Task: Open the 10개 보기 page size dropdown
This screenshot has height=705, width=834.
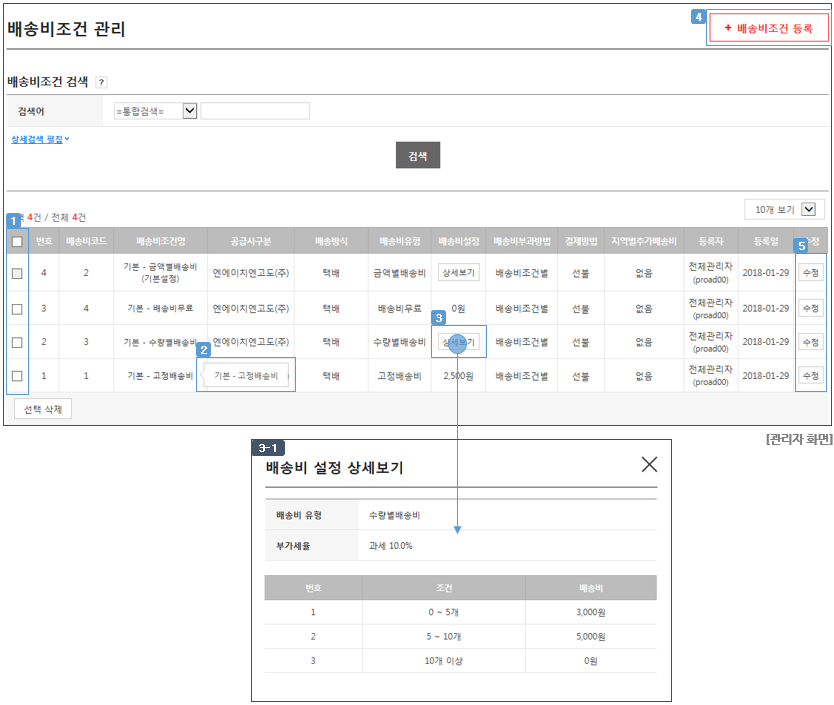Action: point(785,210)
